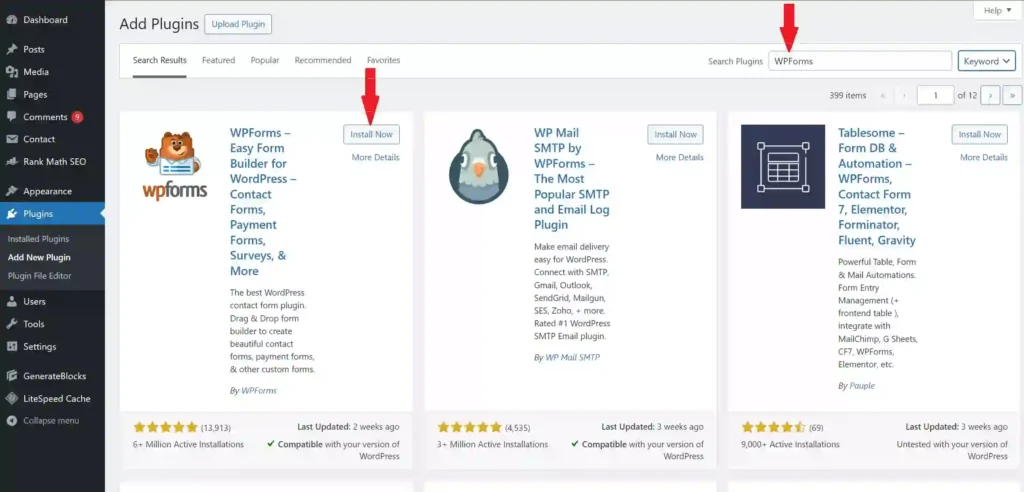Click the Tablesome table logo
Screen dimensions: 1024x492
click(783, 167)
